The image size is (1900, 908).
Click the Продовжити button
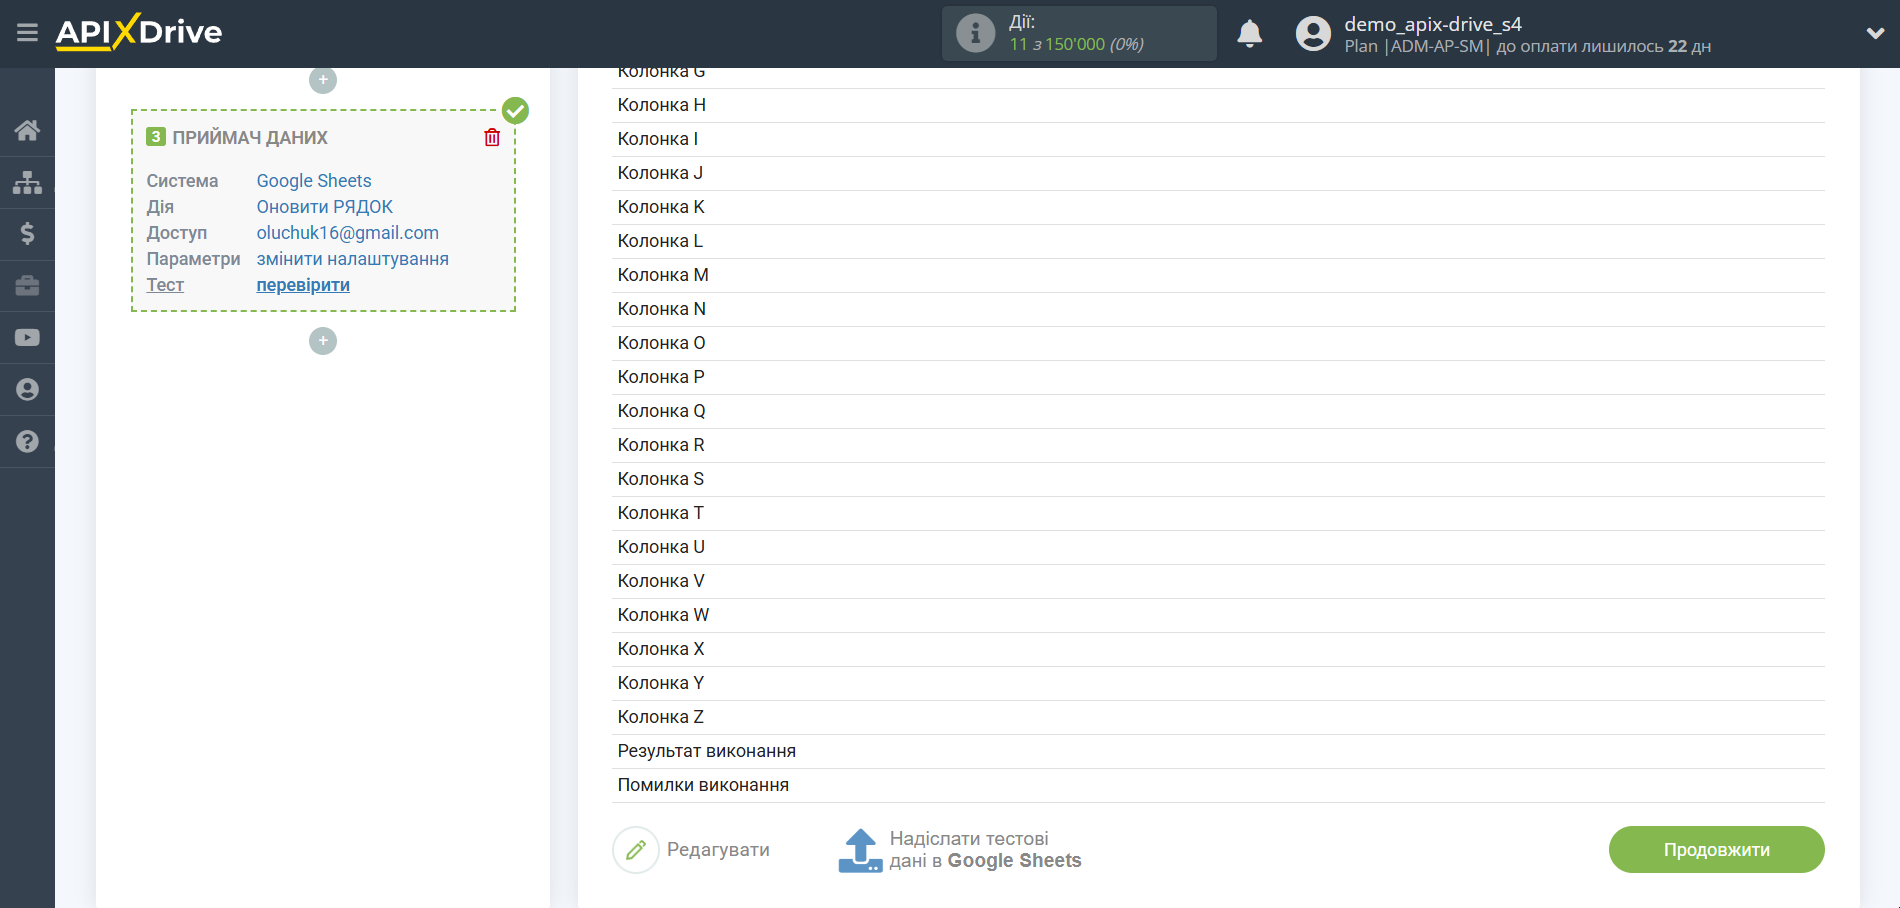(x=1716, y=850)
